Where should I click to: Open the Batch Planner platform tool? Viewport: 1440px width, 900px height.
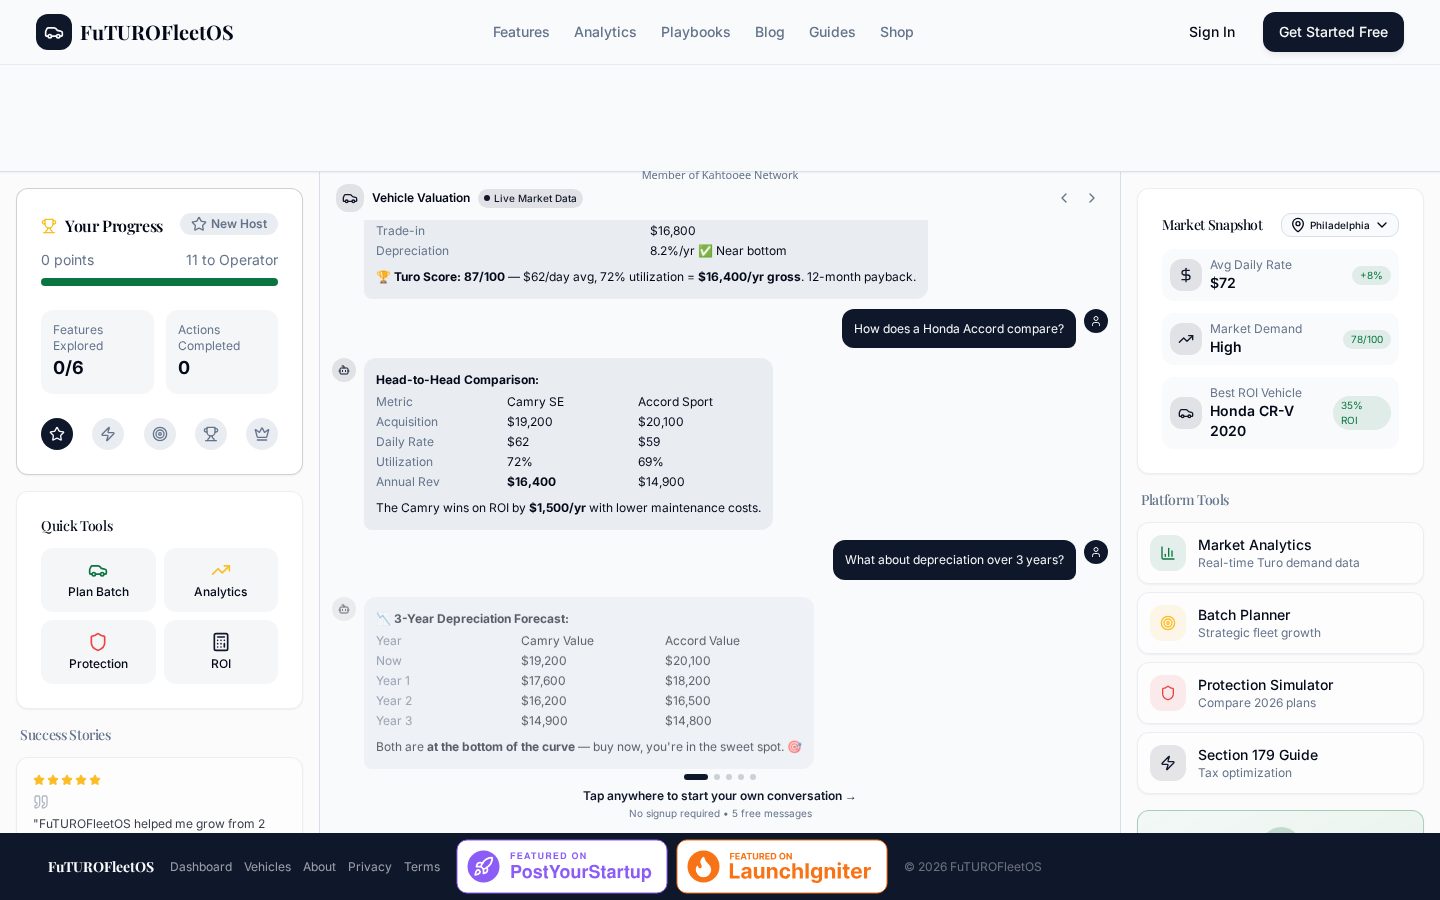(1280, 623)
